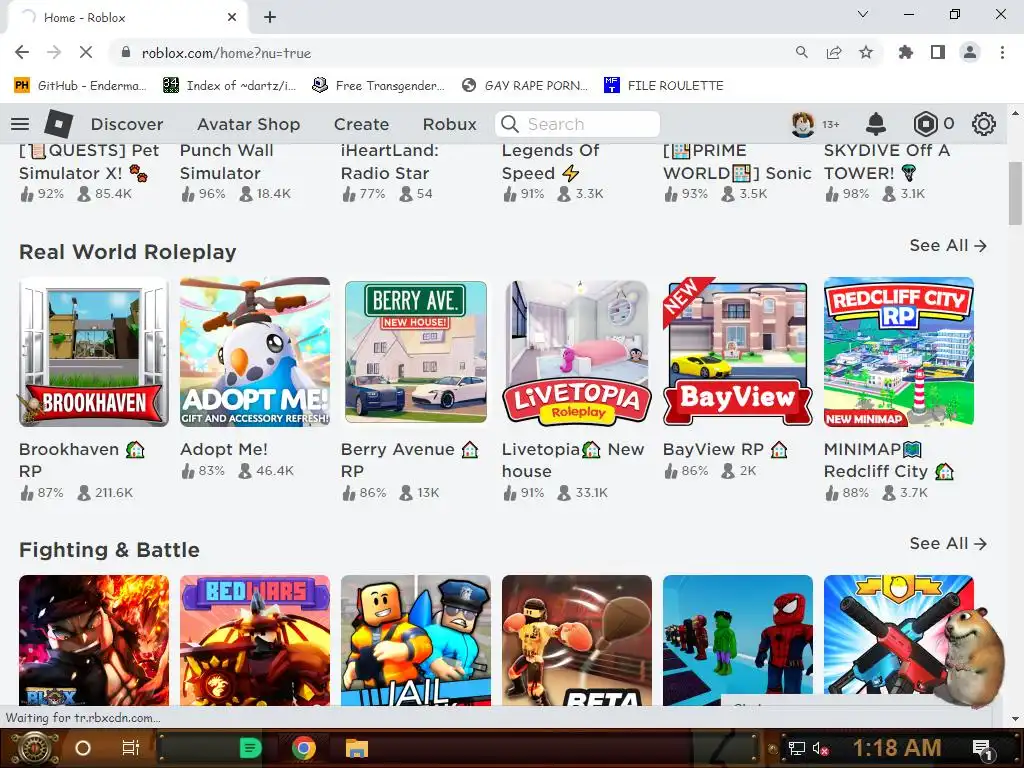The image size is (1024, 768).
Task: Bookmark this page with the star icon
Action: [866, 53]
